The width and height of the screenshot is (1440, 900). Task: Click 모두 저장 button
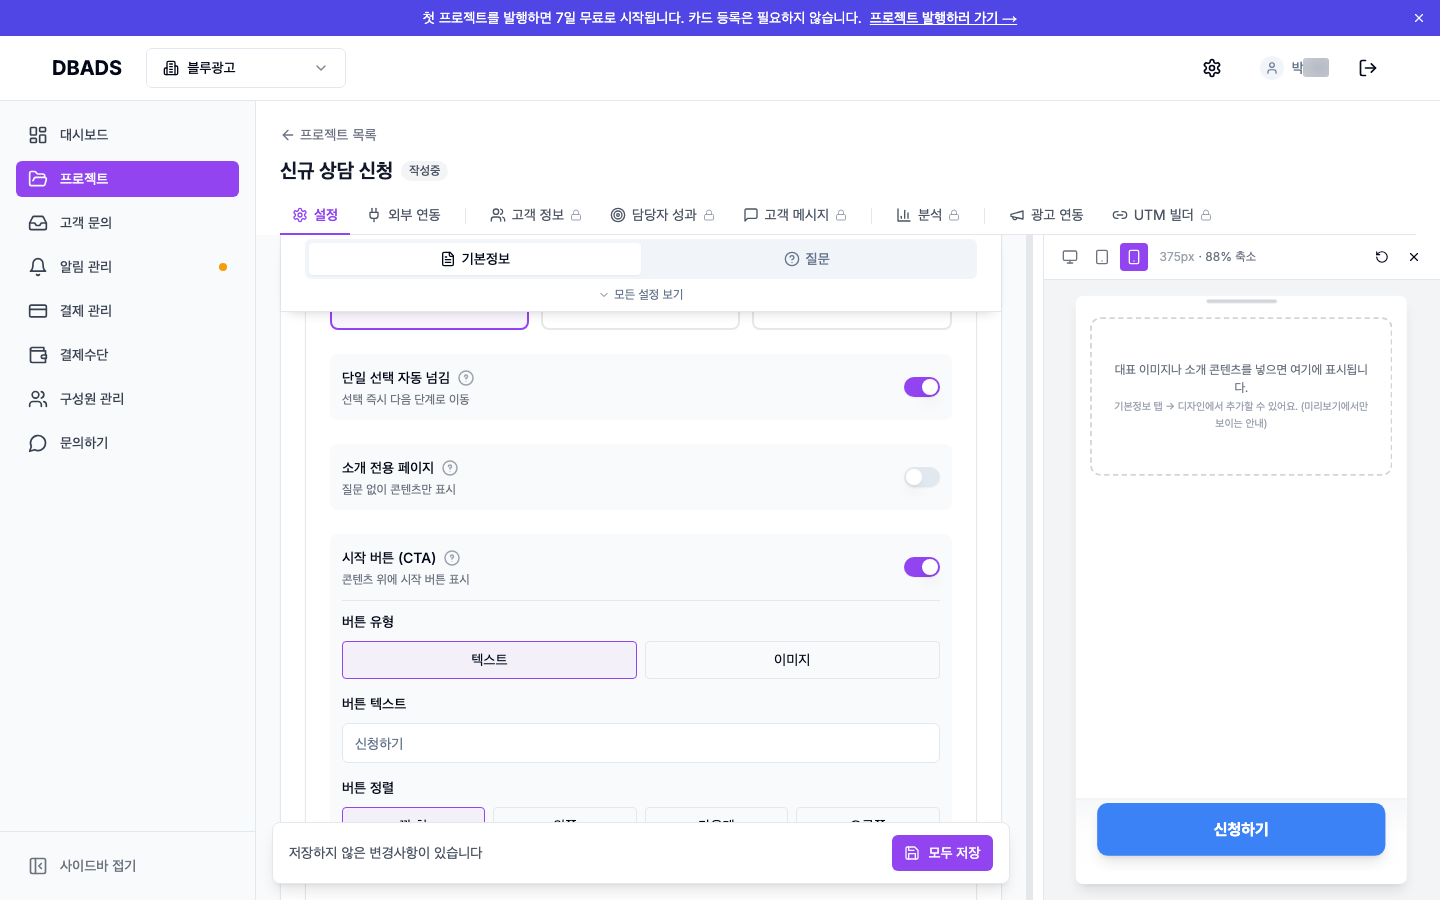(x=942, y=853)
